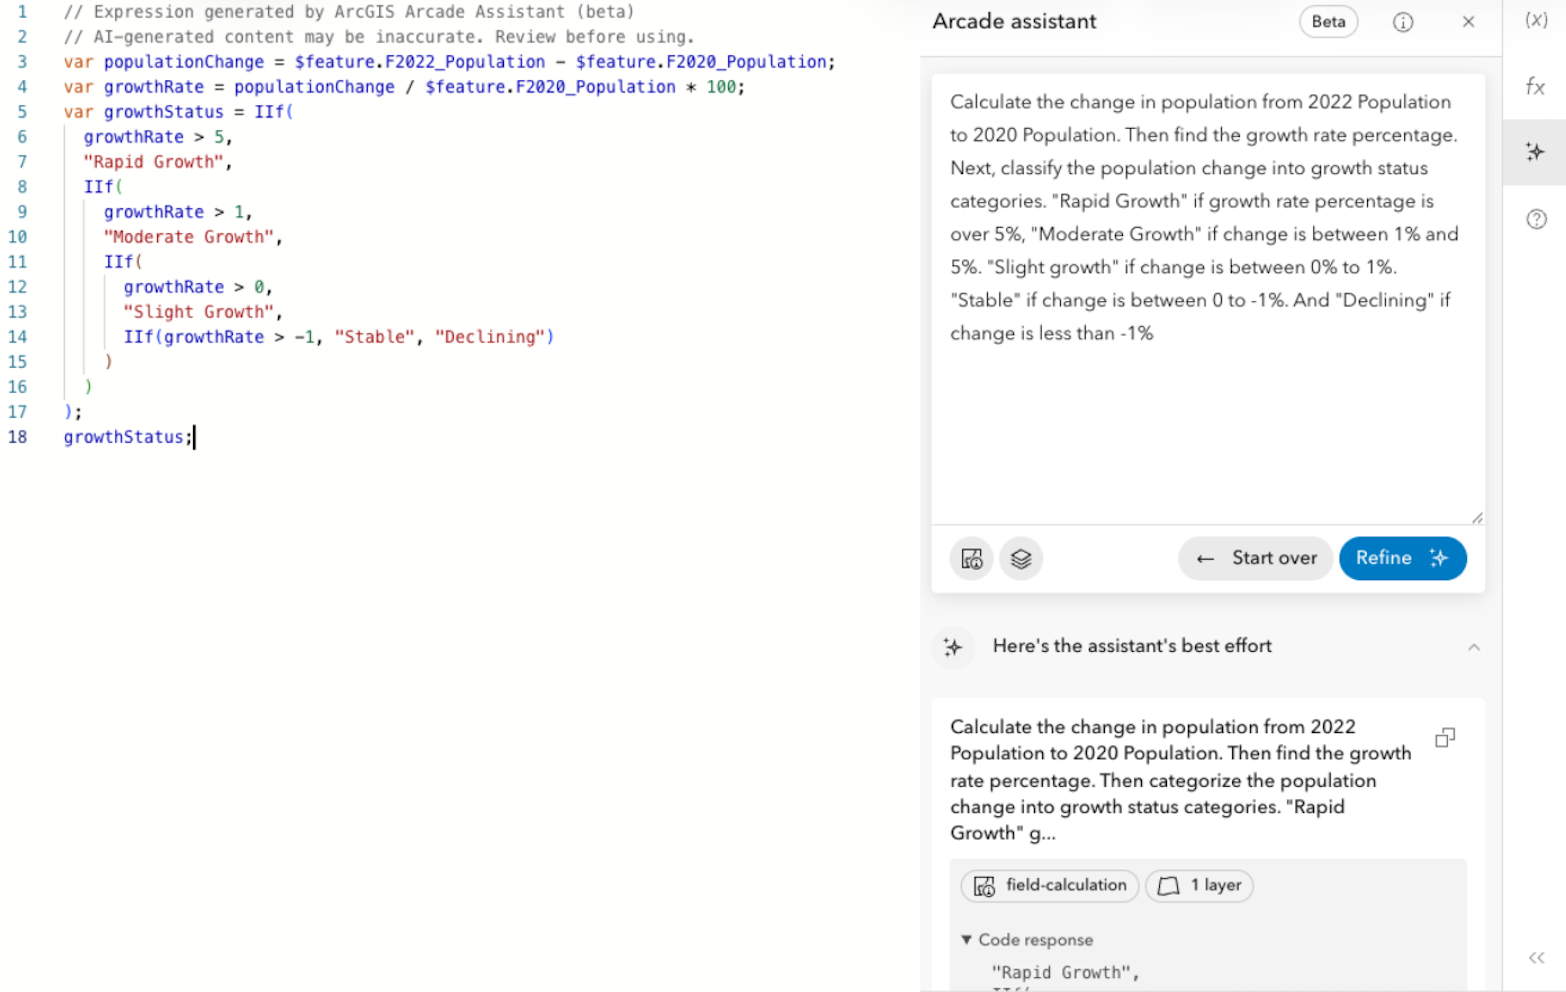The height and width of the screenshot is (992, 1566).
Task: Click the field-calculation tag chip
Action: click(1049, 885)
